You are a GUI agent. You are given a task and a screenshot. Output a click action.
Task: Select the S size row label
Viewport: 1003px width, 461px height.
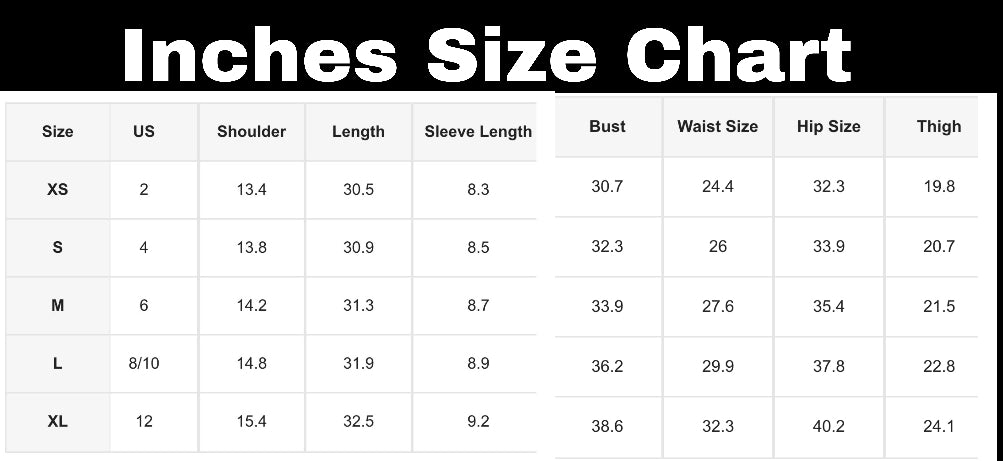tap(58, 248)
